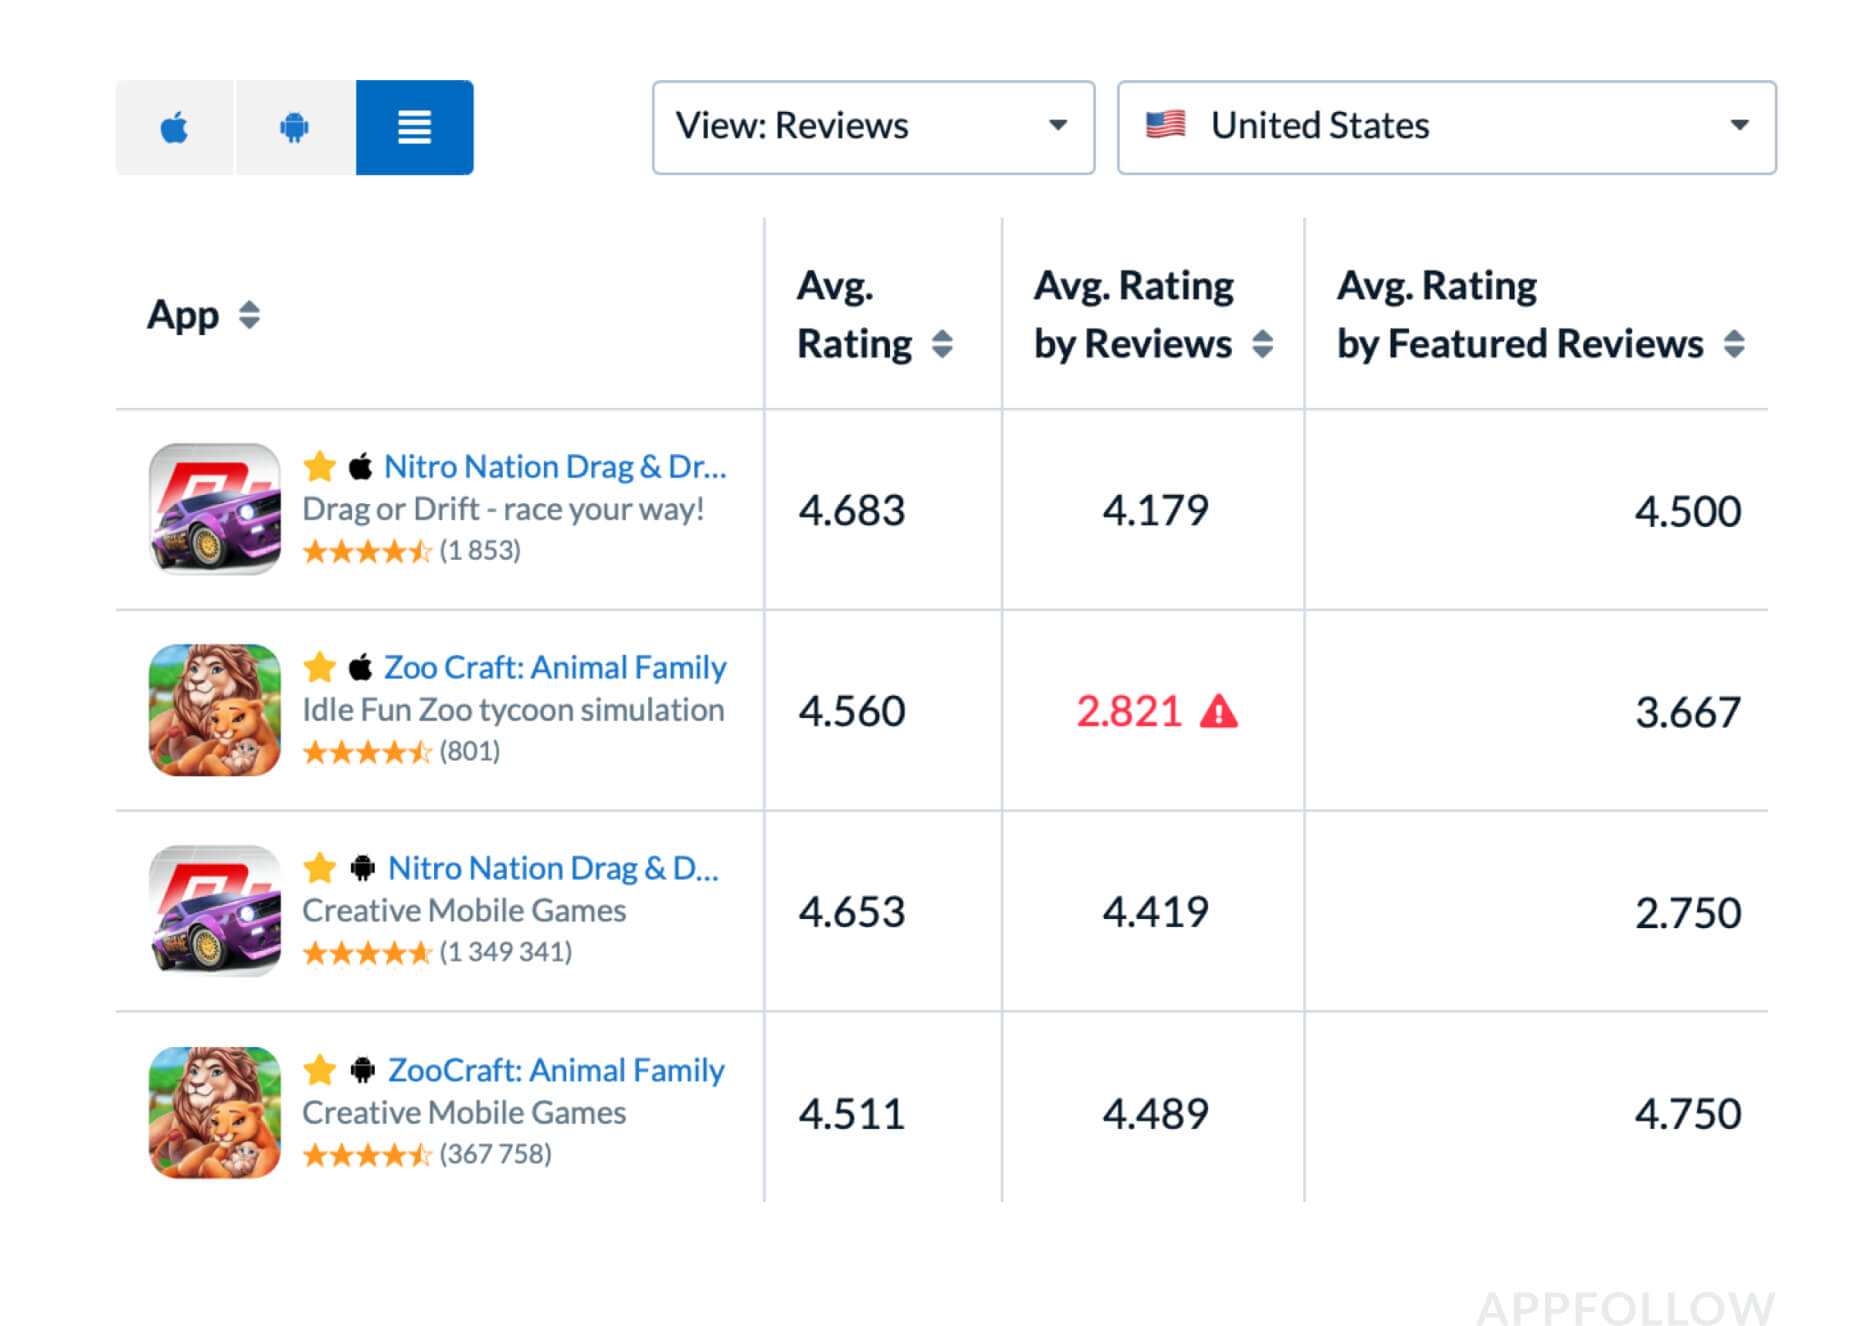Select the 4.653 average rating cell
Screen dimensions: 1876x1326
(x=852, y=913)
